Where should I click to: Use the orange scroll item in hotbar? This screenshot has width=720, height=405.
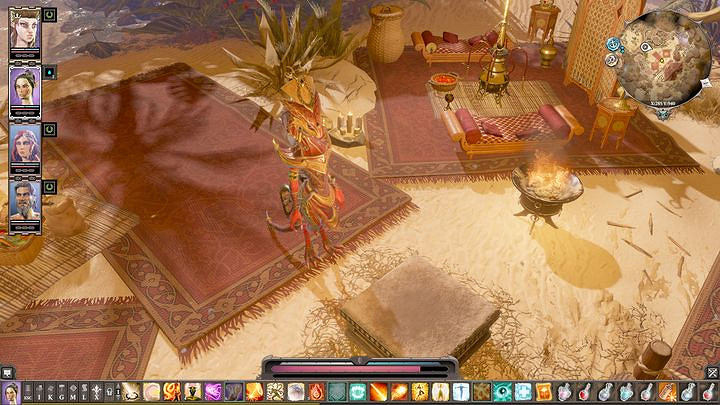544,391
